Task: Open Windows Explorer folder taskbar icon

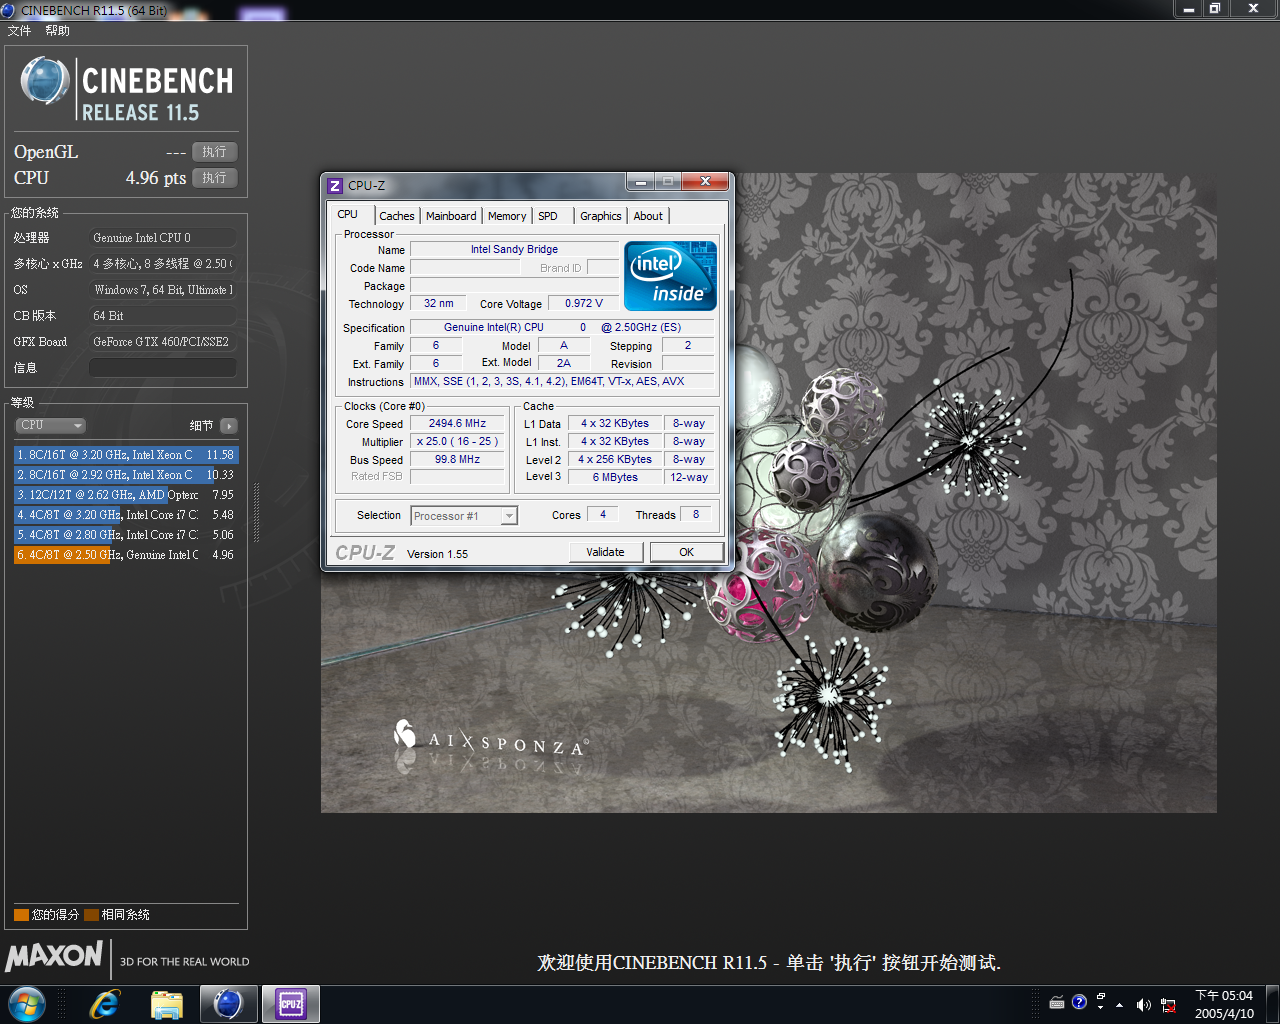Action: coord(167,1004)
